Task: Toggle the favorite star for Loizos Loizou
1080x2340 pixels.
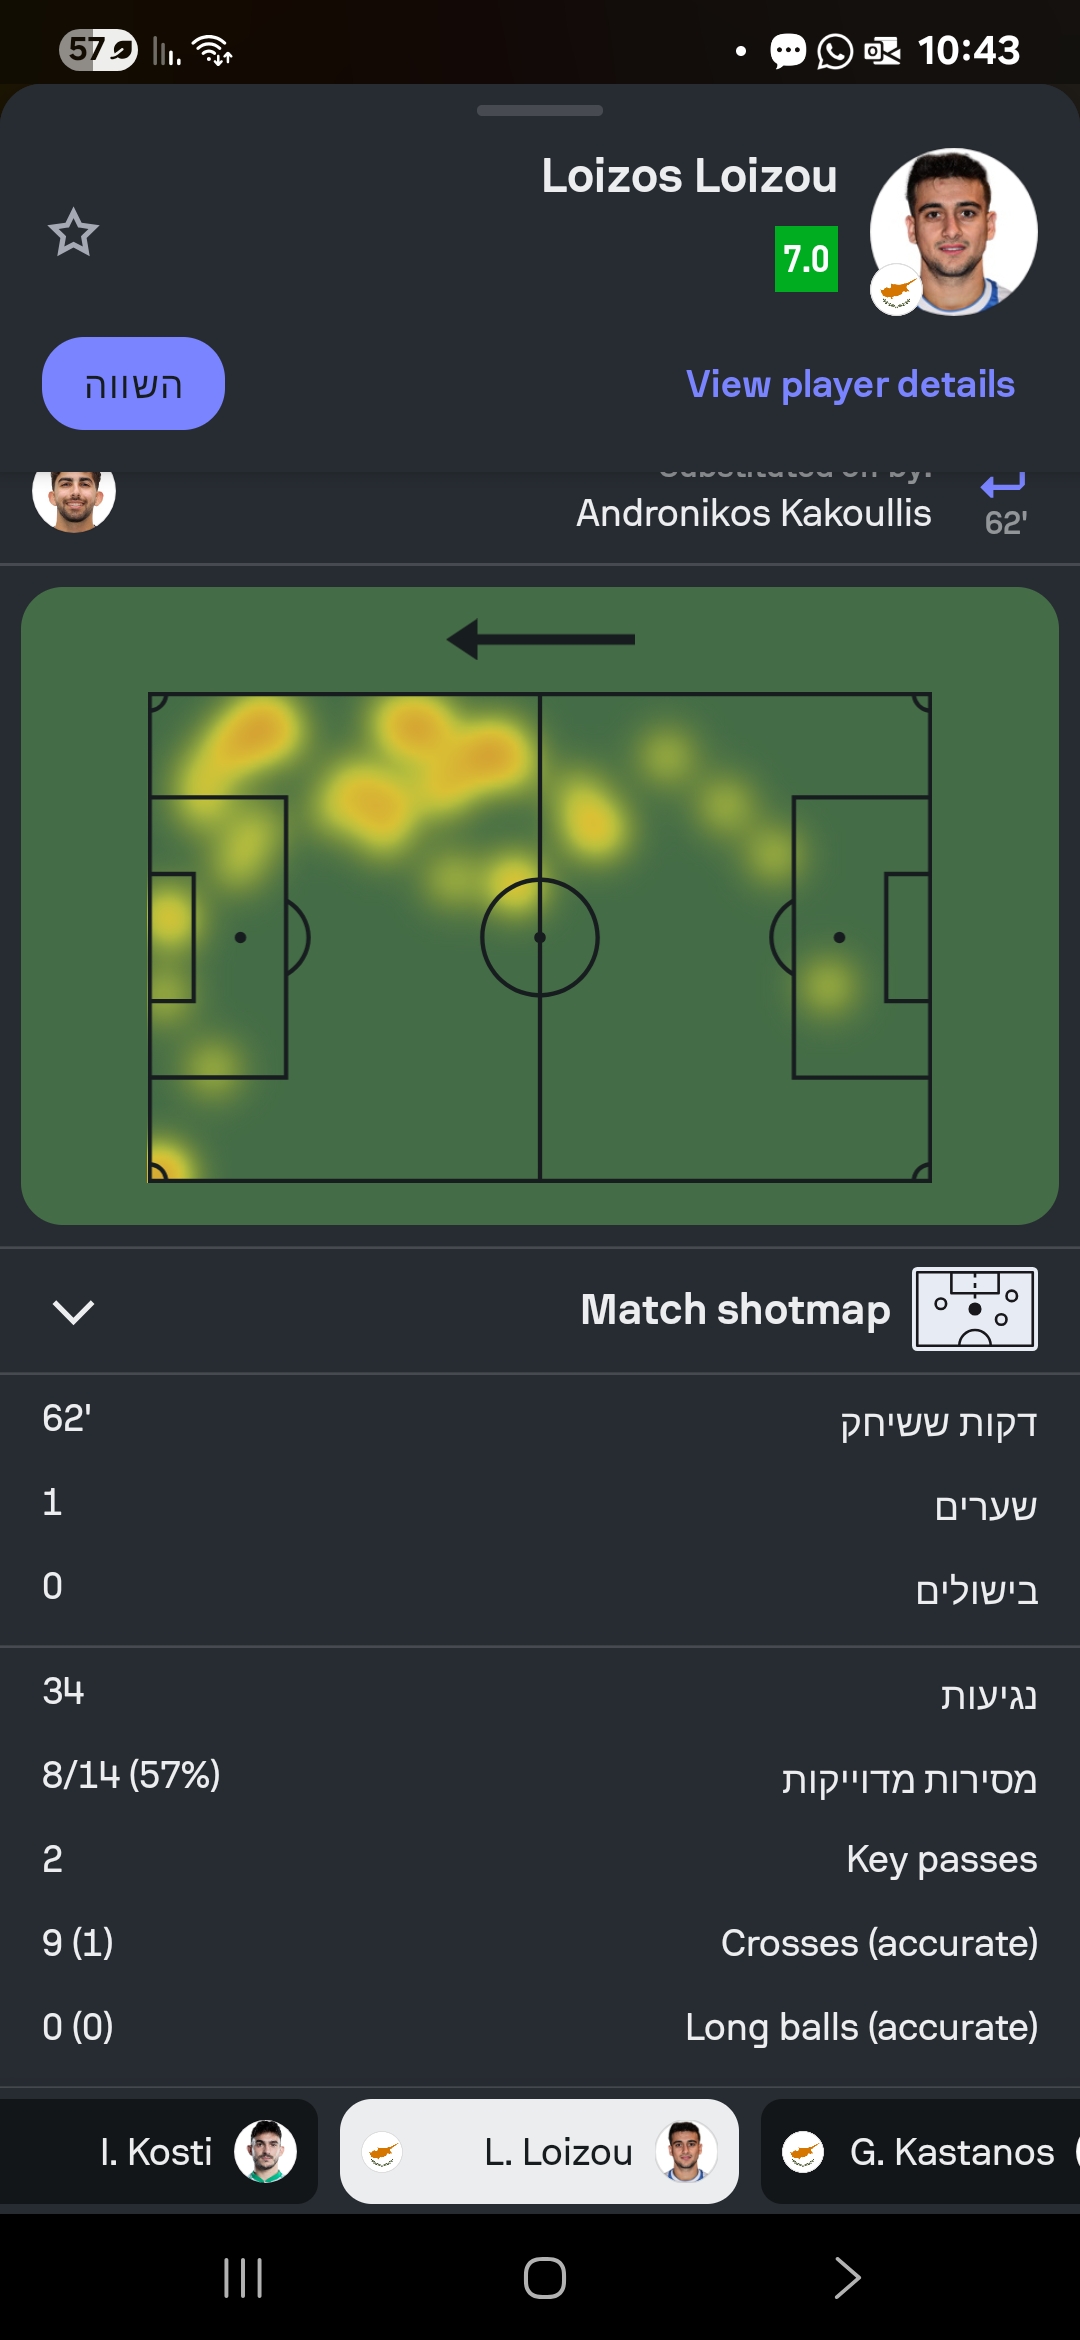Action: (73, 232)
